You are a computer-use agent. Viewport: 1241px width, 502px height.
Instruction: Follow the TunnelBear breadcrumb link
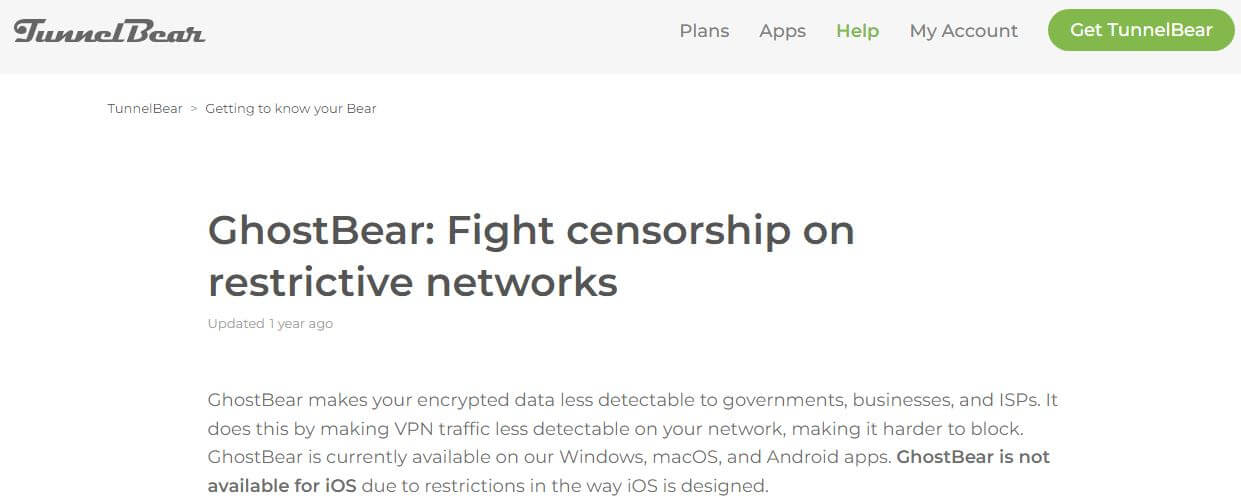click(145, 108)
